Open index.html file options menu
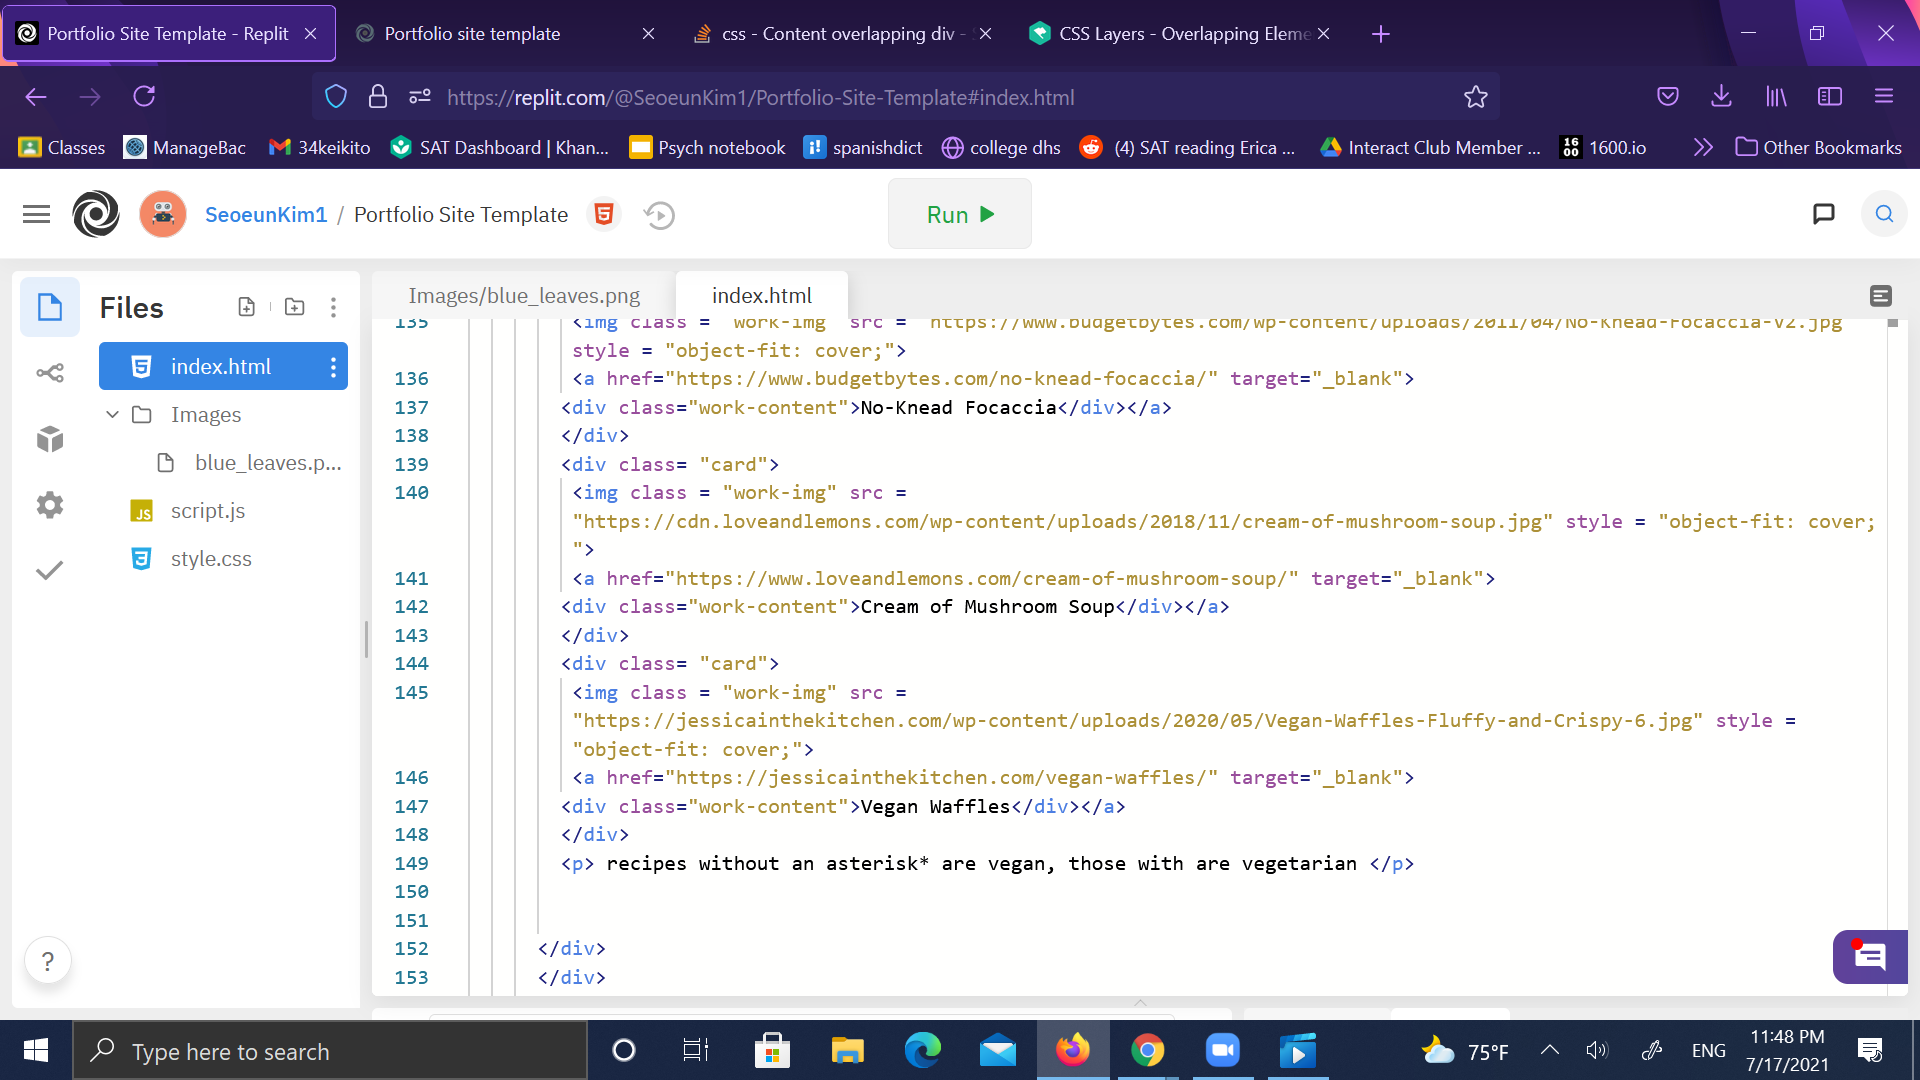1920x1080 pixels. [x=333, y=367]
